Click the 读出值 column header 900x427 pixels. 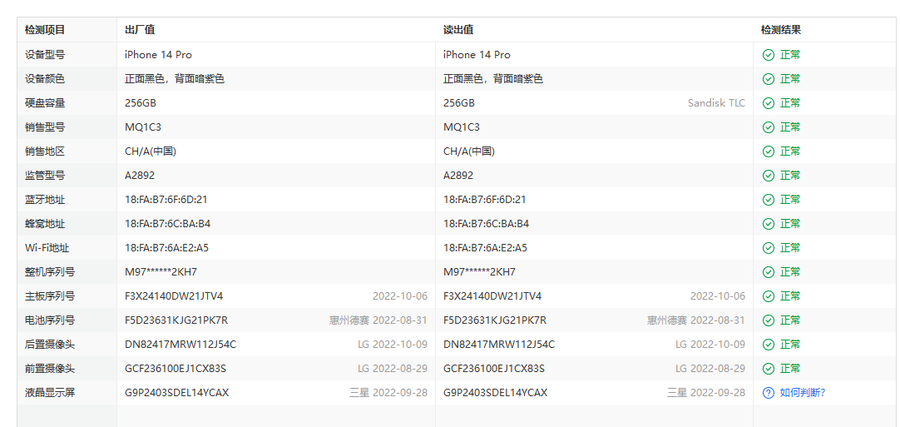tap(458, 30)
